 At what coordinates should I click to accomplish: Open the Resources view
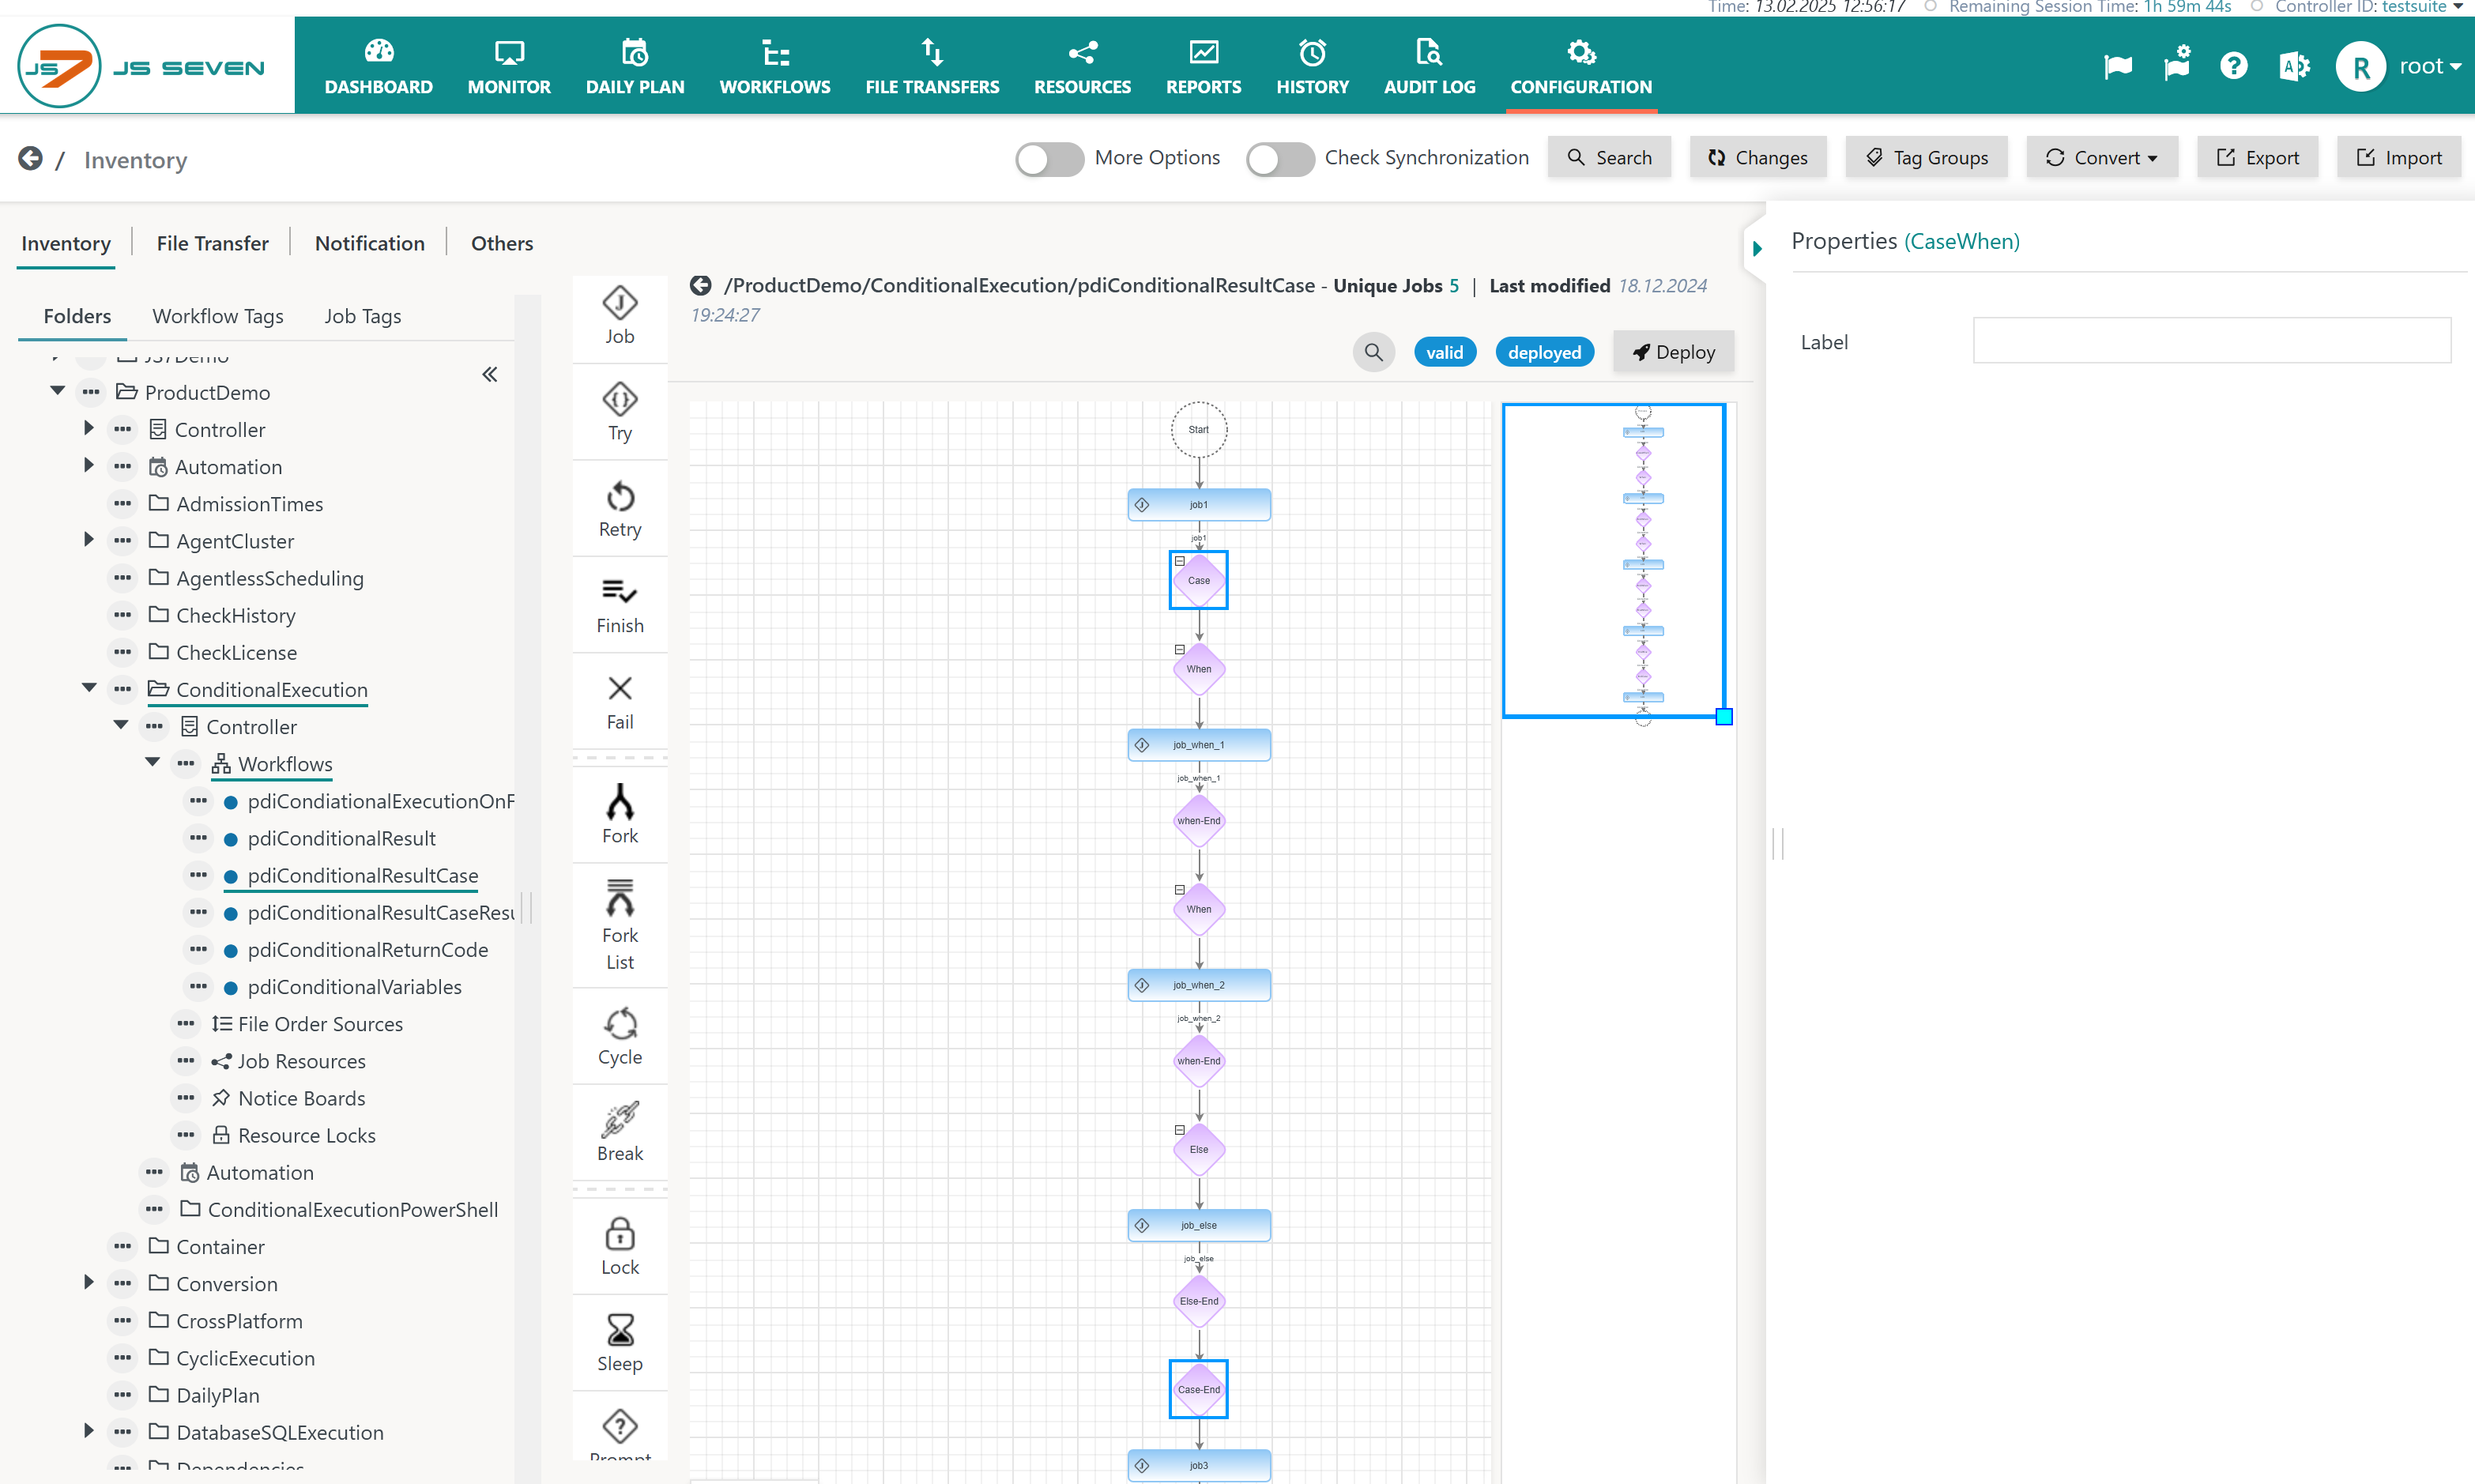pos(1082,66)
